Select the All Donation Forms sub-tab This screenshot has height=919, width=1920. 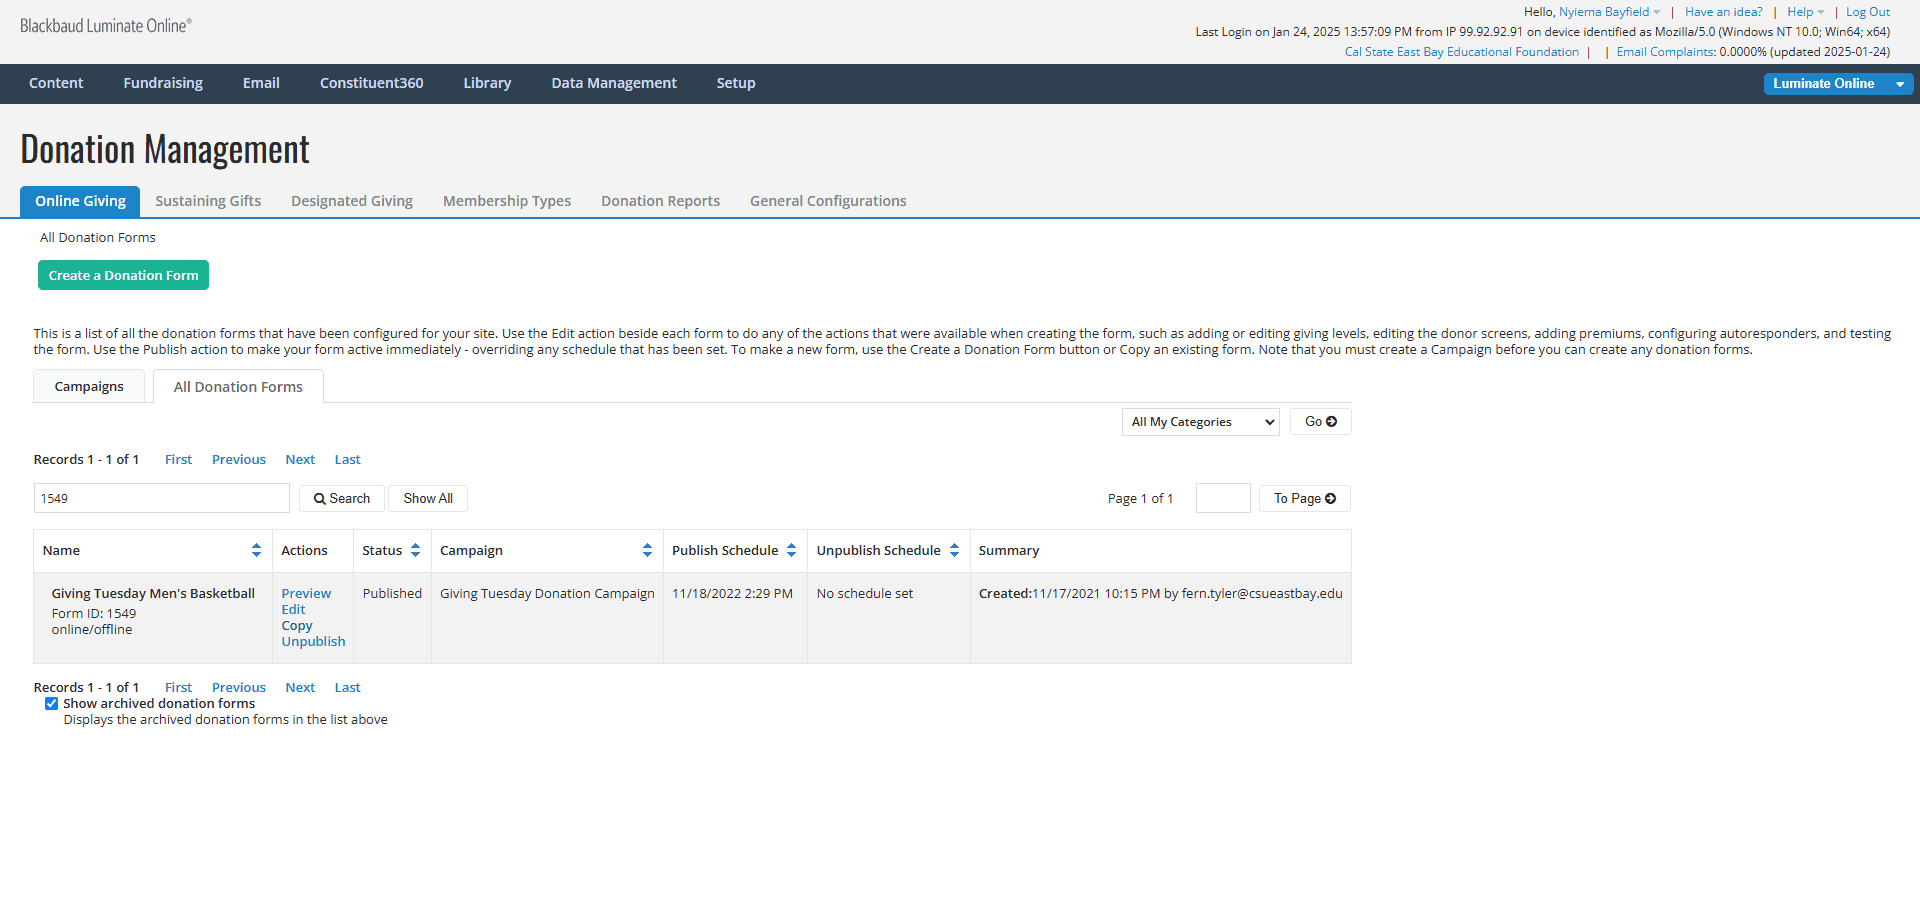238,387
